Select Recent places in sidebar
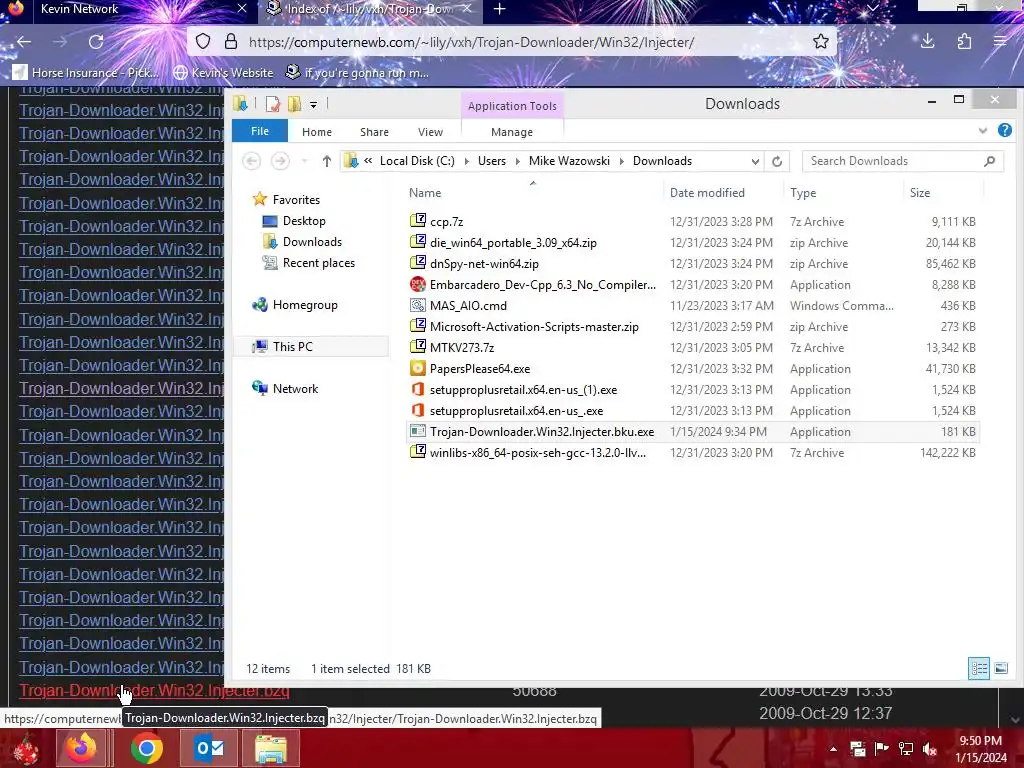This screenshot has width=1024, height=768. pyautogui.click(x=319, y=263)
